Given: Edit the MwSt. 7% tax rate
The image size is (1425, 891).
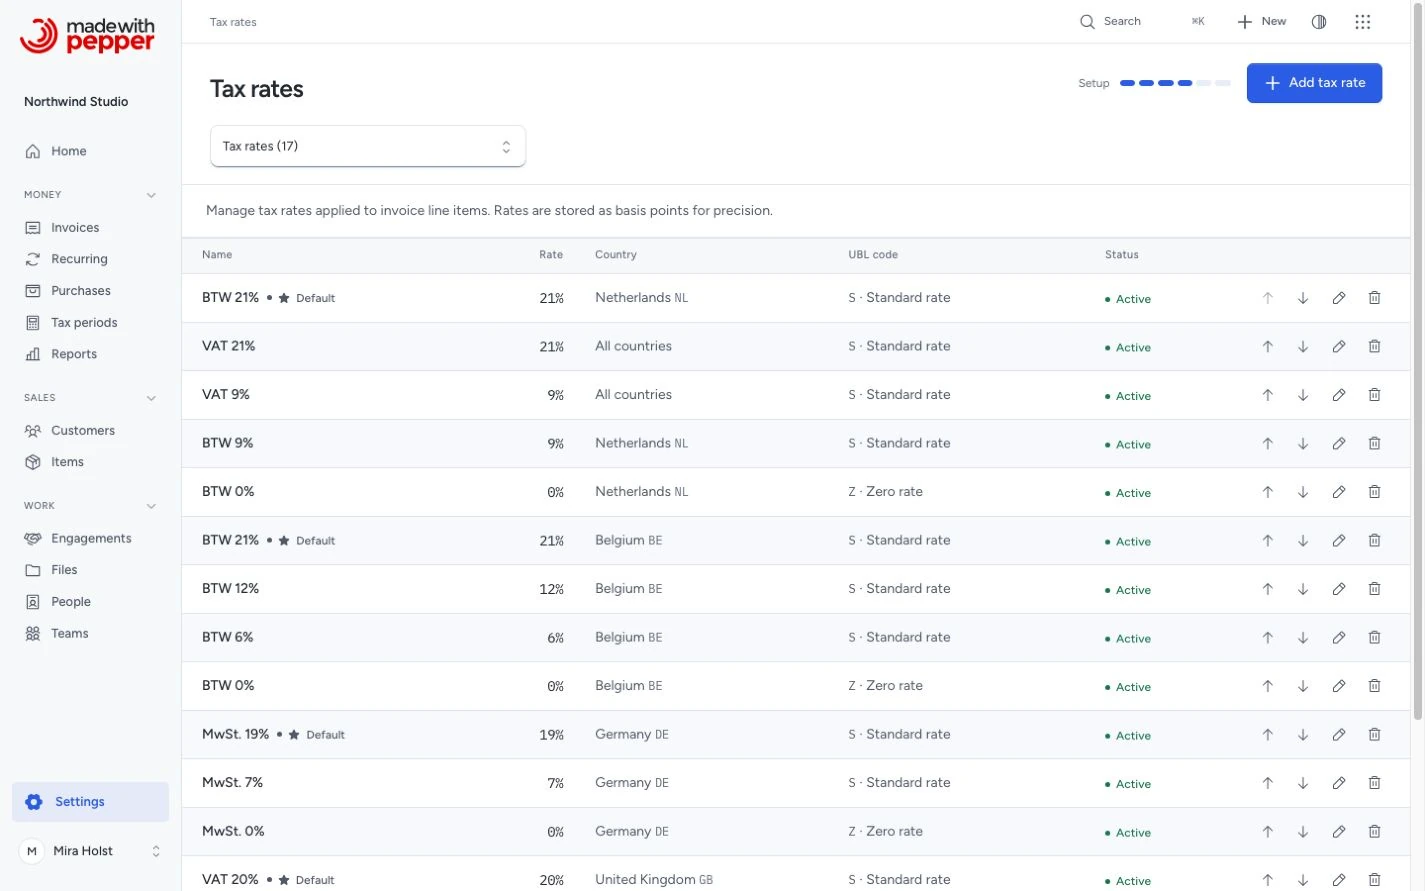Looking at the screenshot, I should click(x=1339, y=783).
